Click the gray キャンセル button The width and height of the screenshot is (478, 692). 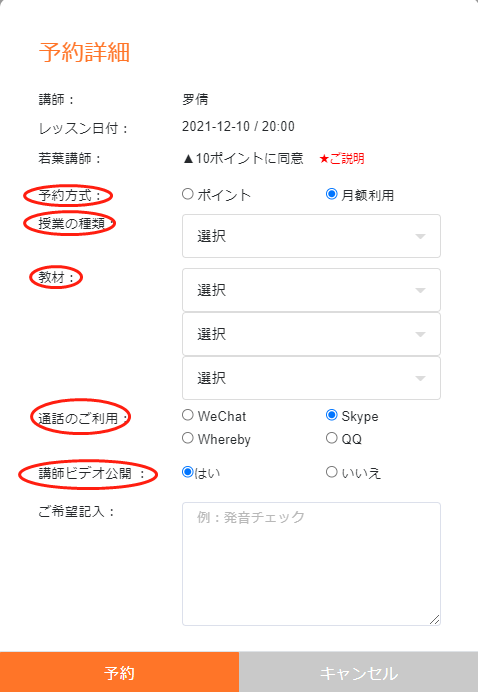tap(358, 672)
